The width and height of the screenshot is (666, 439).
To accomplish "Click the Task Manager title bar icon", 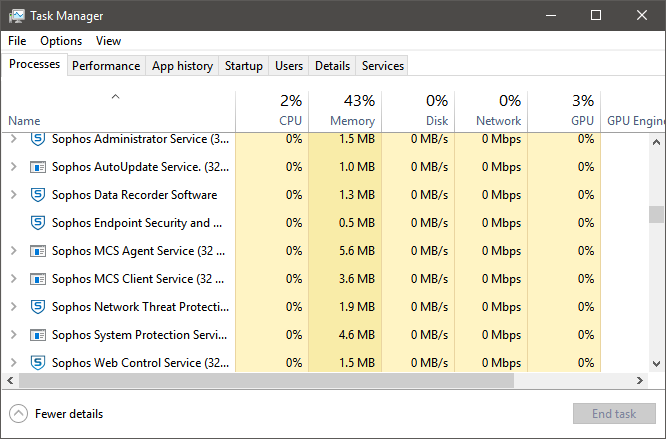I will (x=17, y=16).
